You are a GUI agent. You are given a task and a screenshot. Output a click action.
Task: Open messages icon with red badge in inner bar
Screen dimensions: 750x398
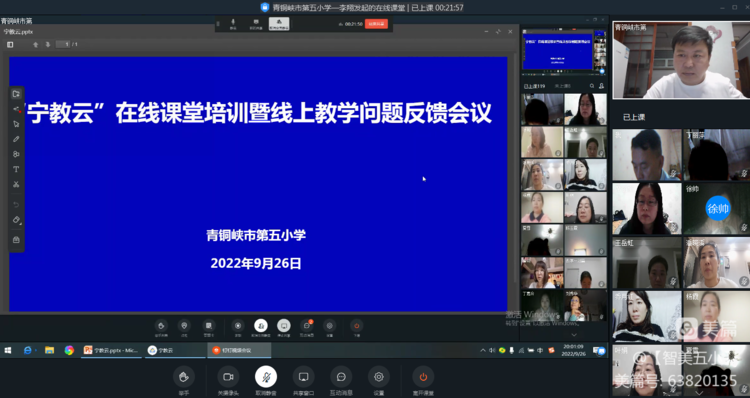pyautogui.click(x=307, y=326)
